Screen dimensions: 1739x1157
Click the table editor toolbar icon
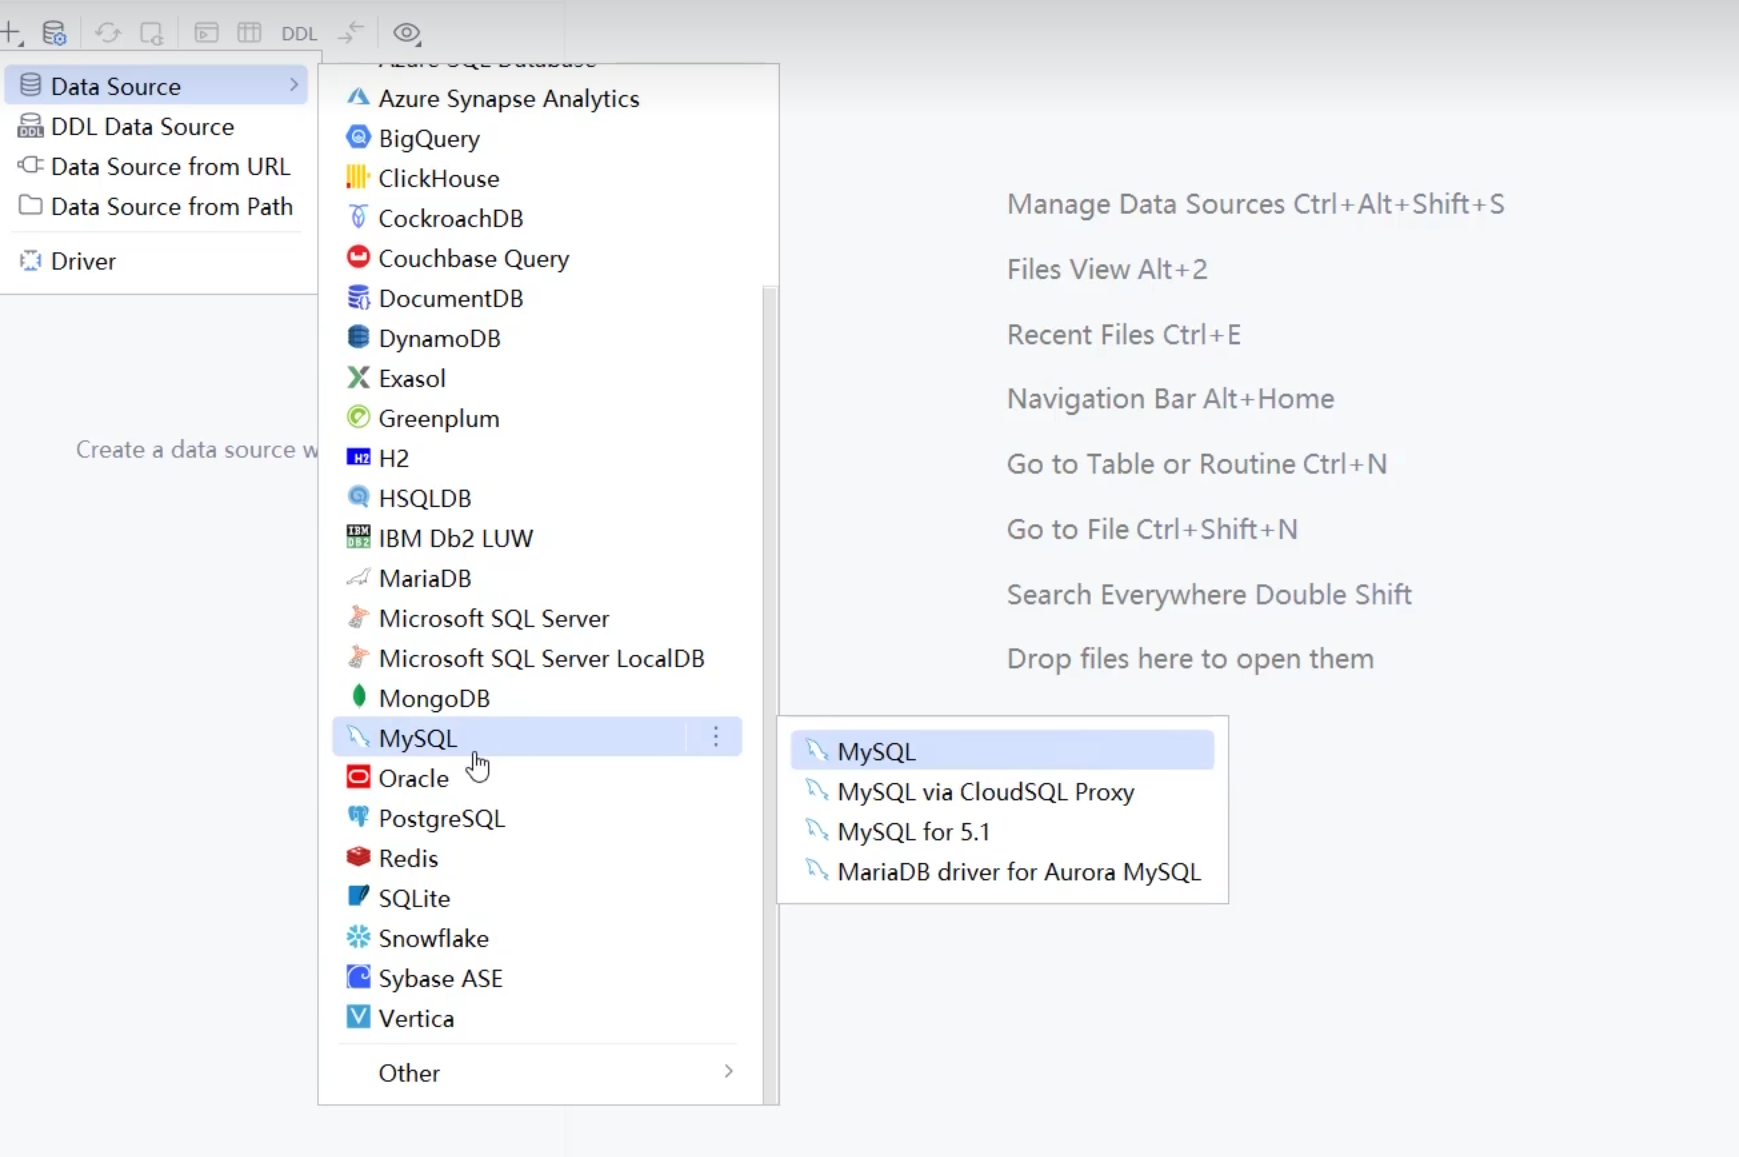tap(249, 33)
